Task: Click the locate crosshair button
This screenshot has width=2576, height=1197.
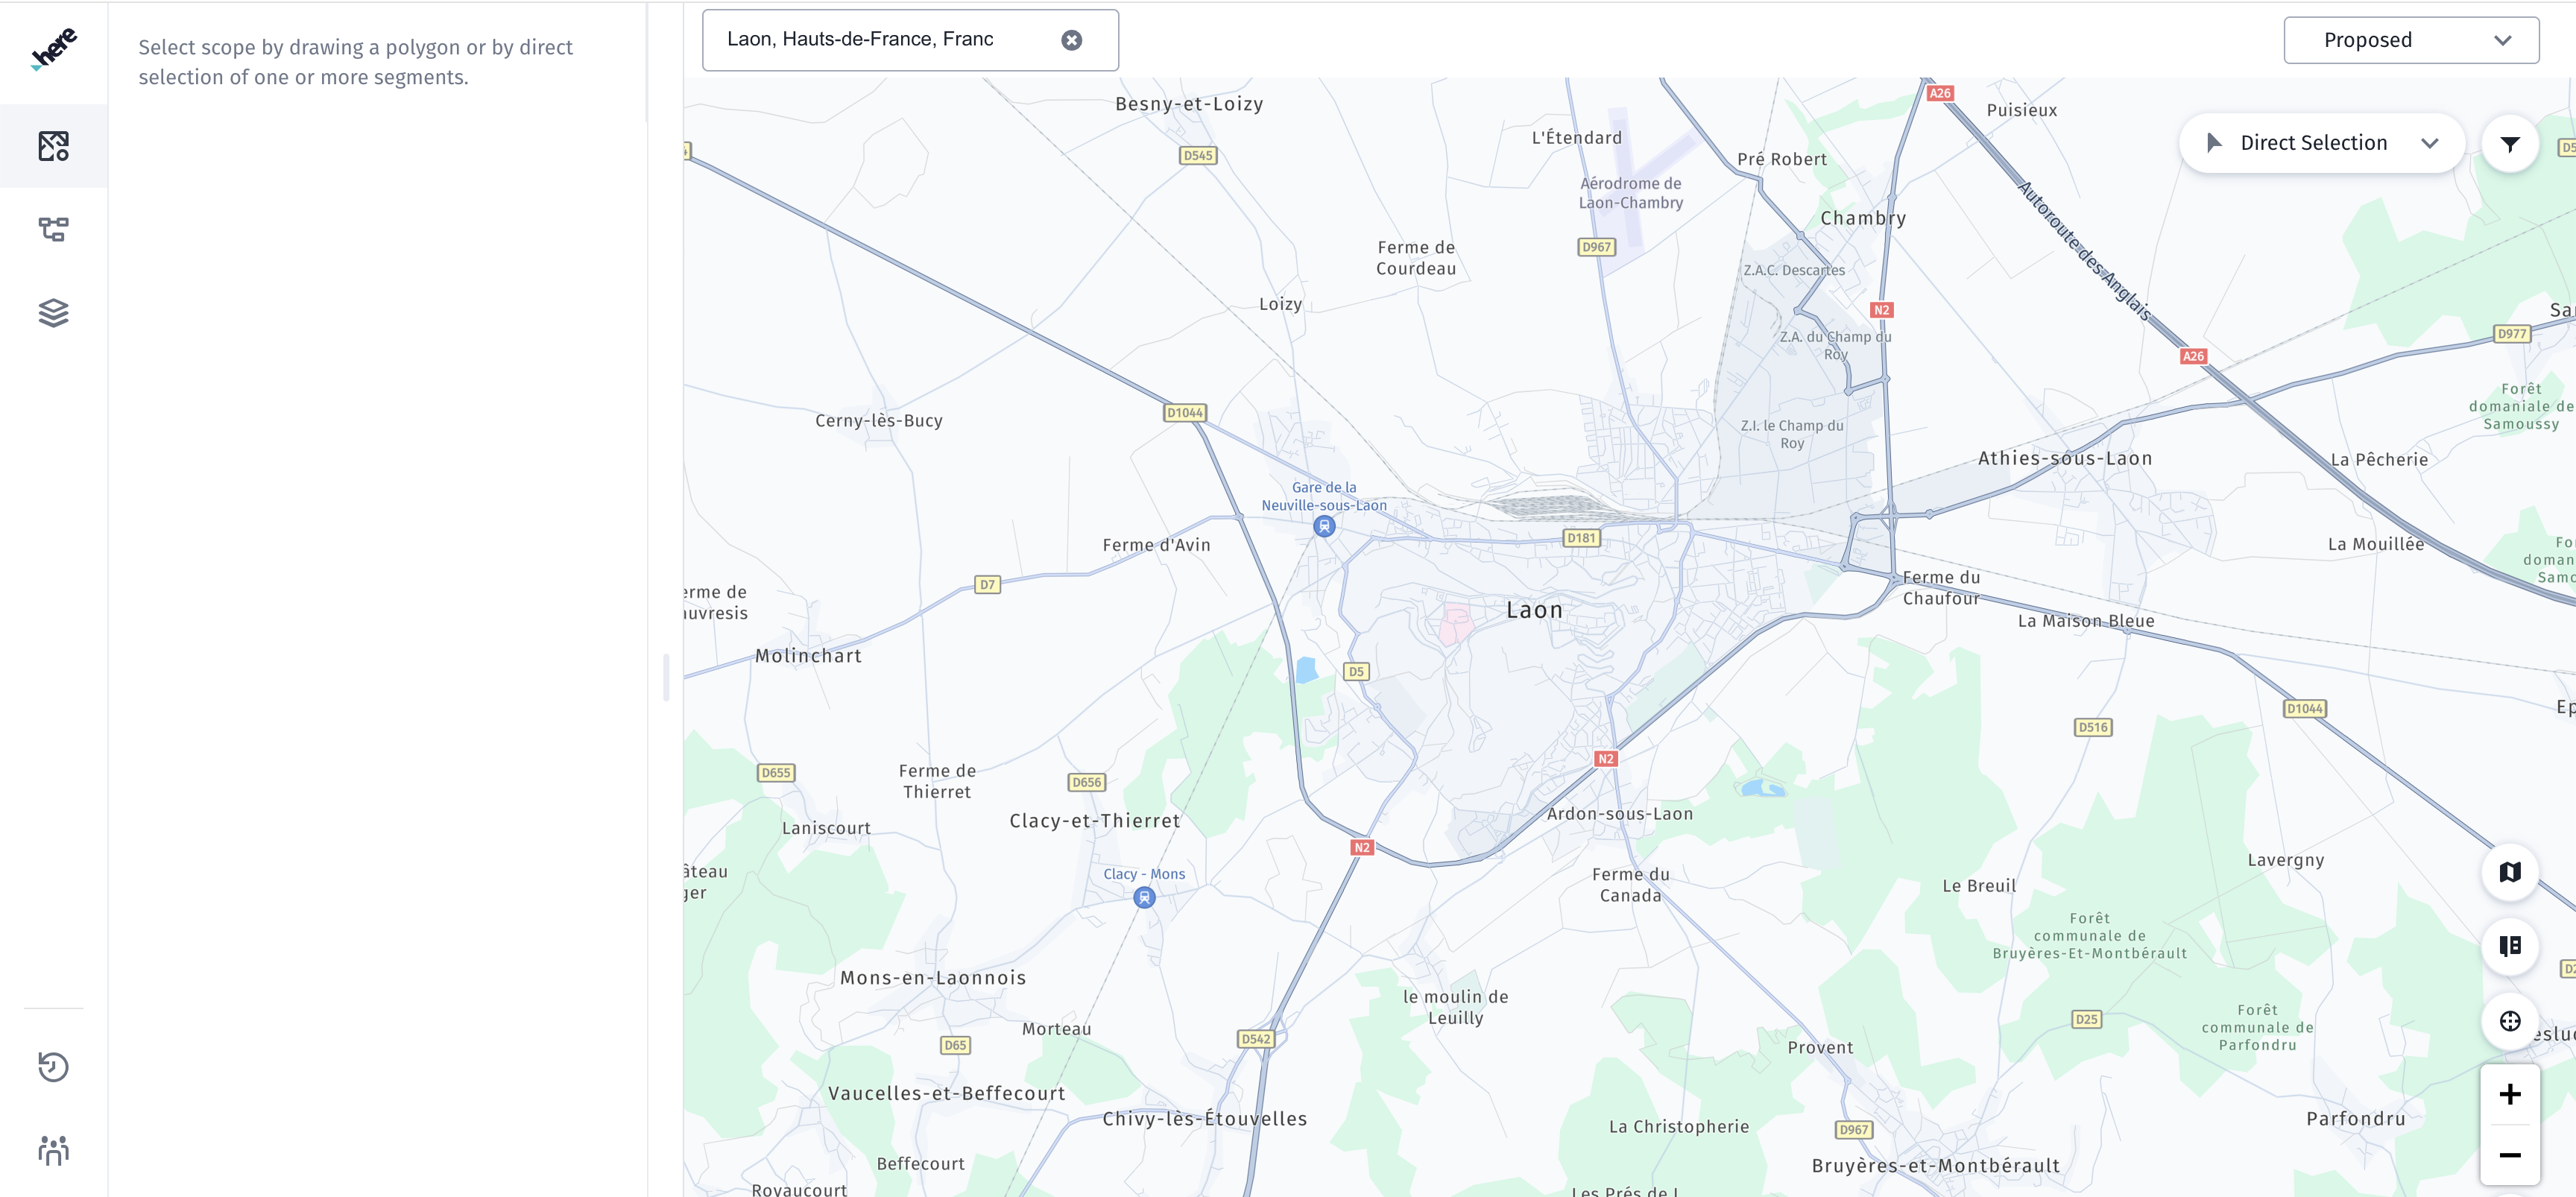Action: (x=2509, y=1021)
